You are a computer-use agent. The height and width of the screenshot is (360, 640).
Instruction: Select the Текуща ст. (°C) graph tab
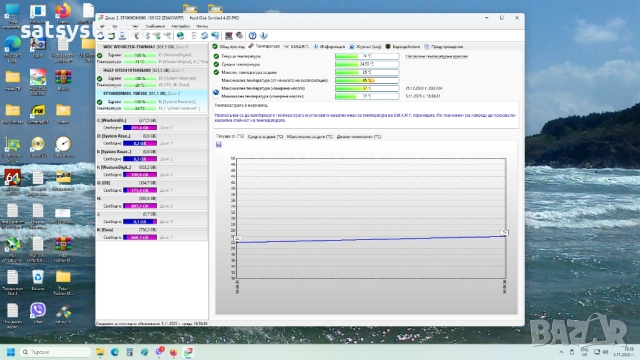pos(230,136)
